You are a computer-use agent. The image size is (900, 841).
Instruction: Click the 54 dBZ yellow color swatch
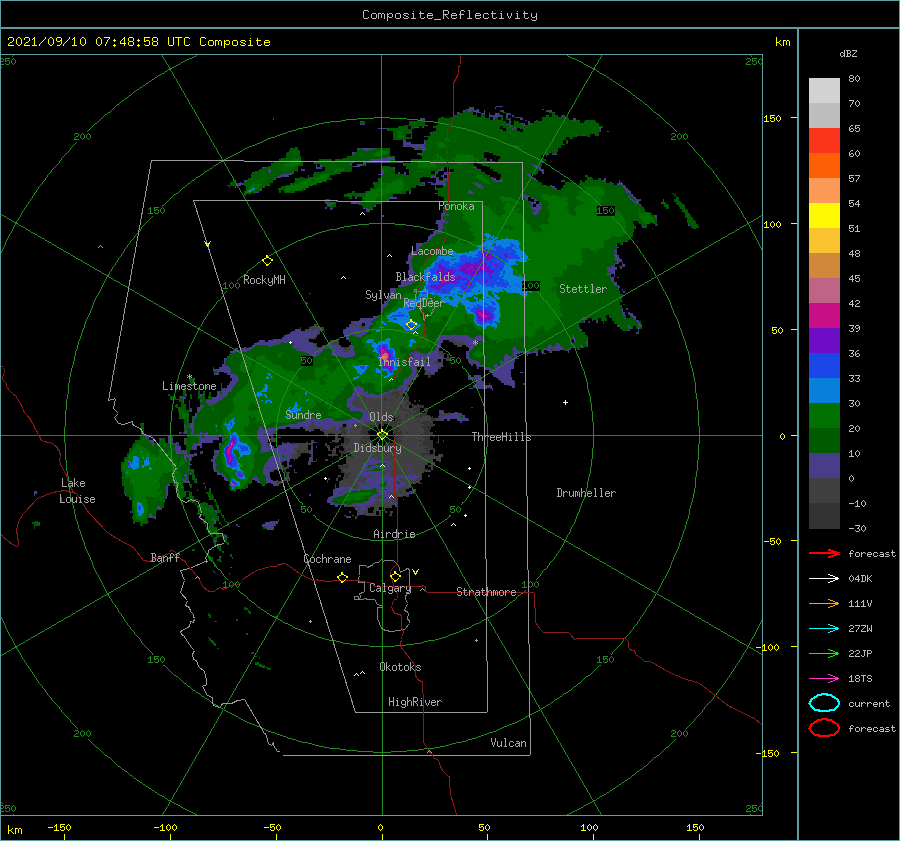tap(824, 216)
